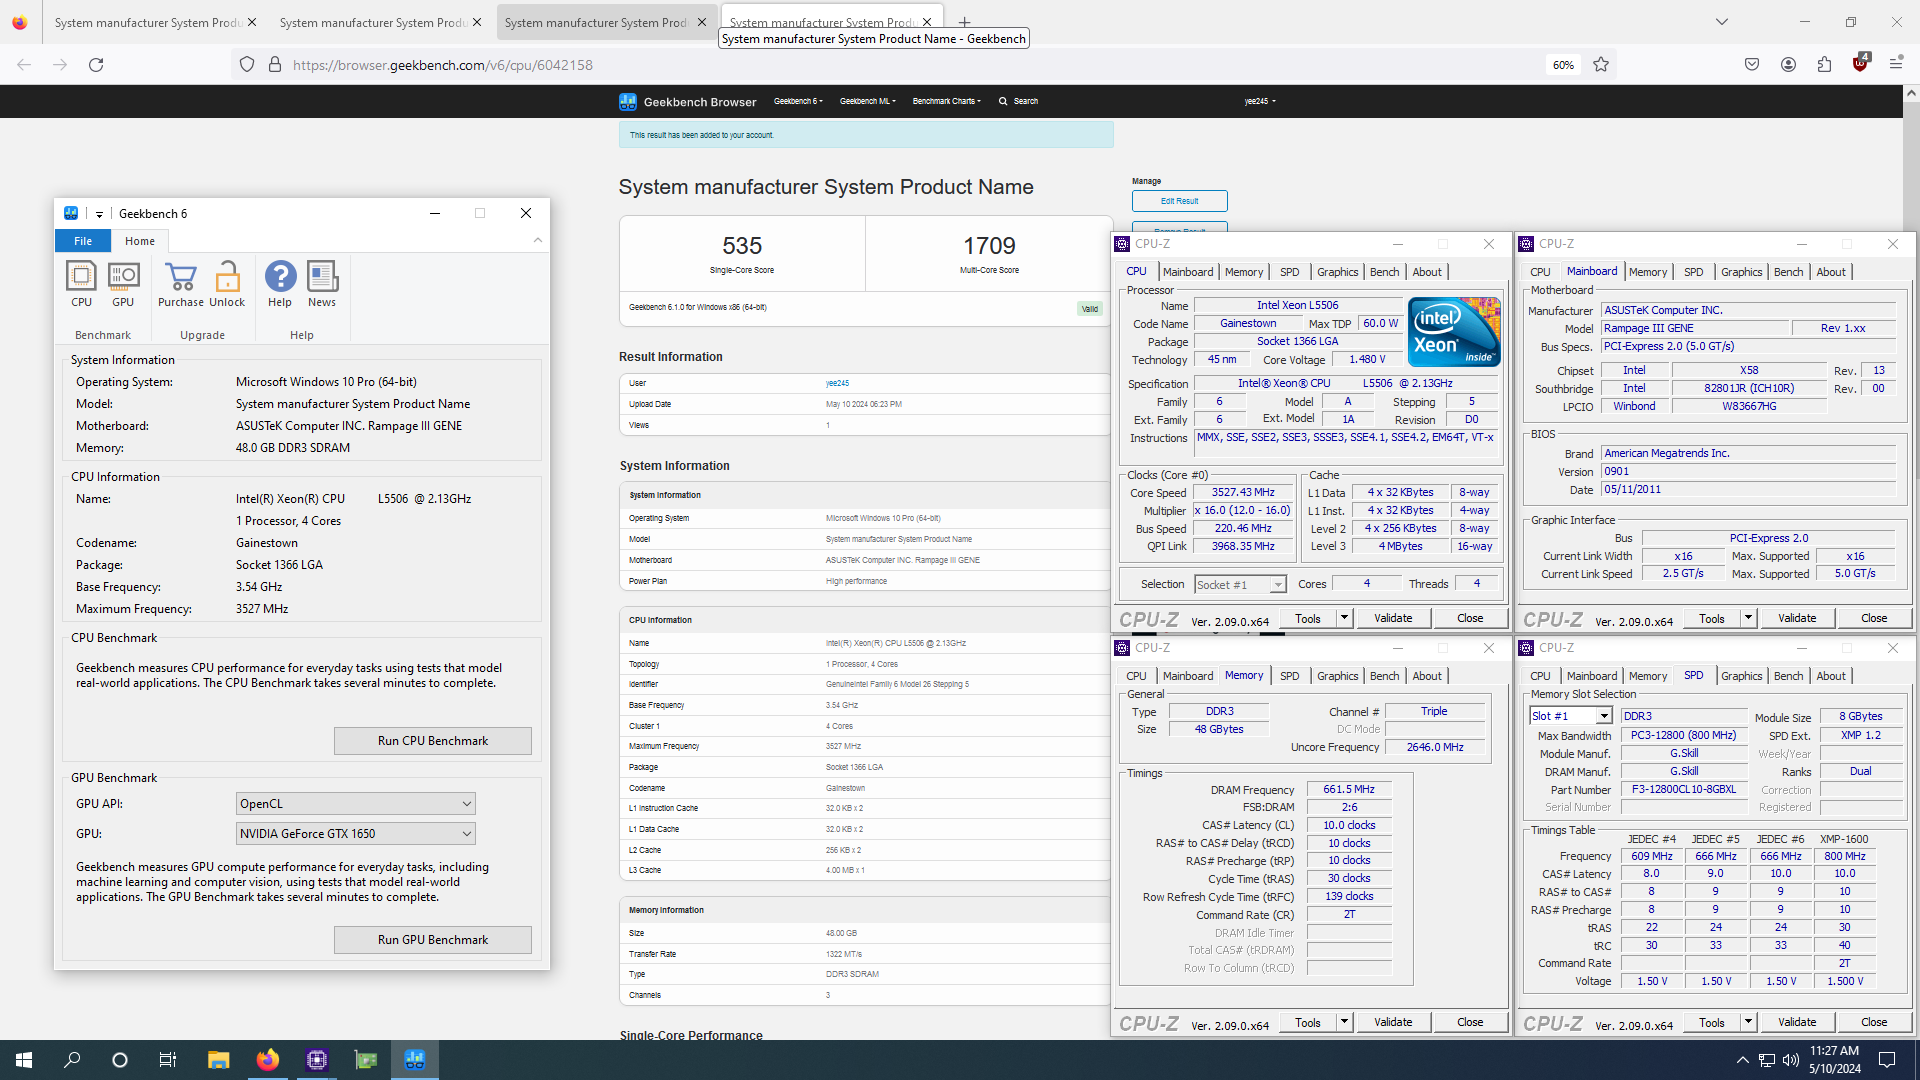The width and height of the screenshot is (1920, 1080).
Task: Click the page vertical scrollbar up arrow
Action: 1911,93
